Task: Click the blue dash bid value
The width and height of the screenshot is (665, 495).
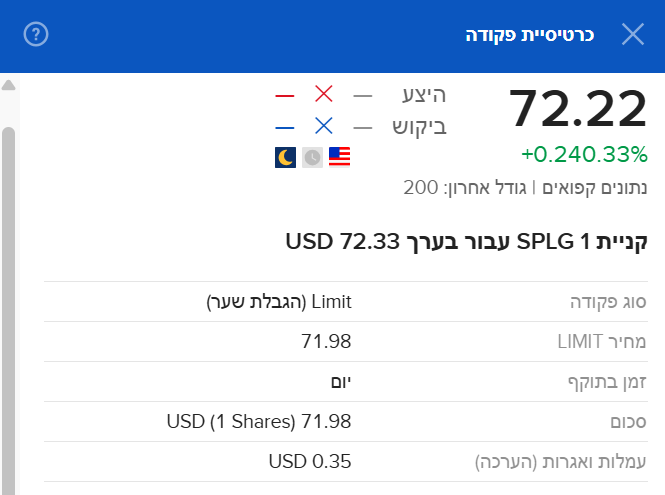Action: (x=285, y=127)
